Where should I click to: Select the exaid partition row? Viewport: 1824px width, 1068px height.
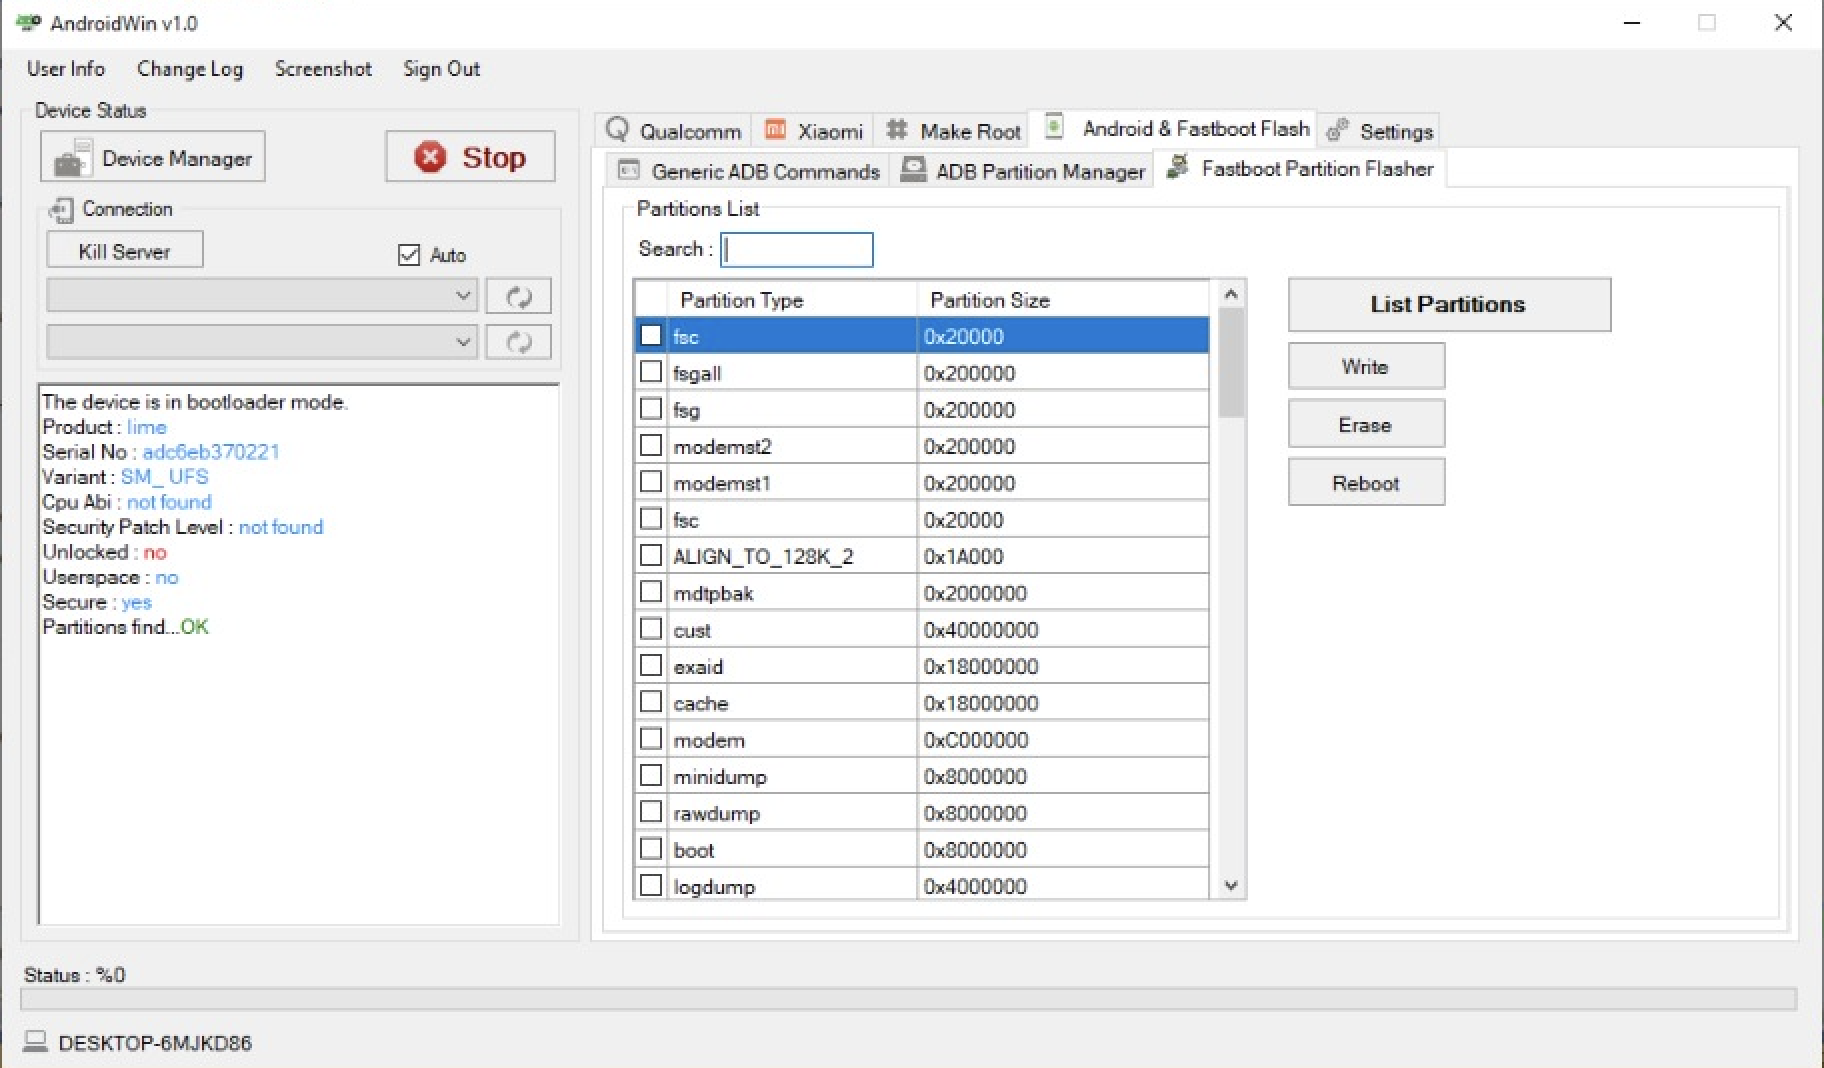[x=922, y=666]
